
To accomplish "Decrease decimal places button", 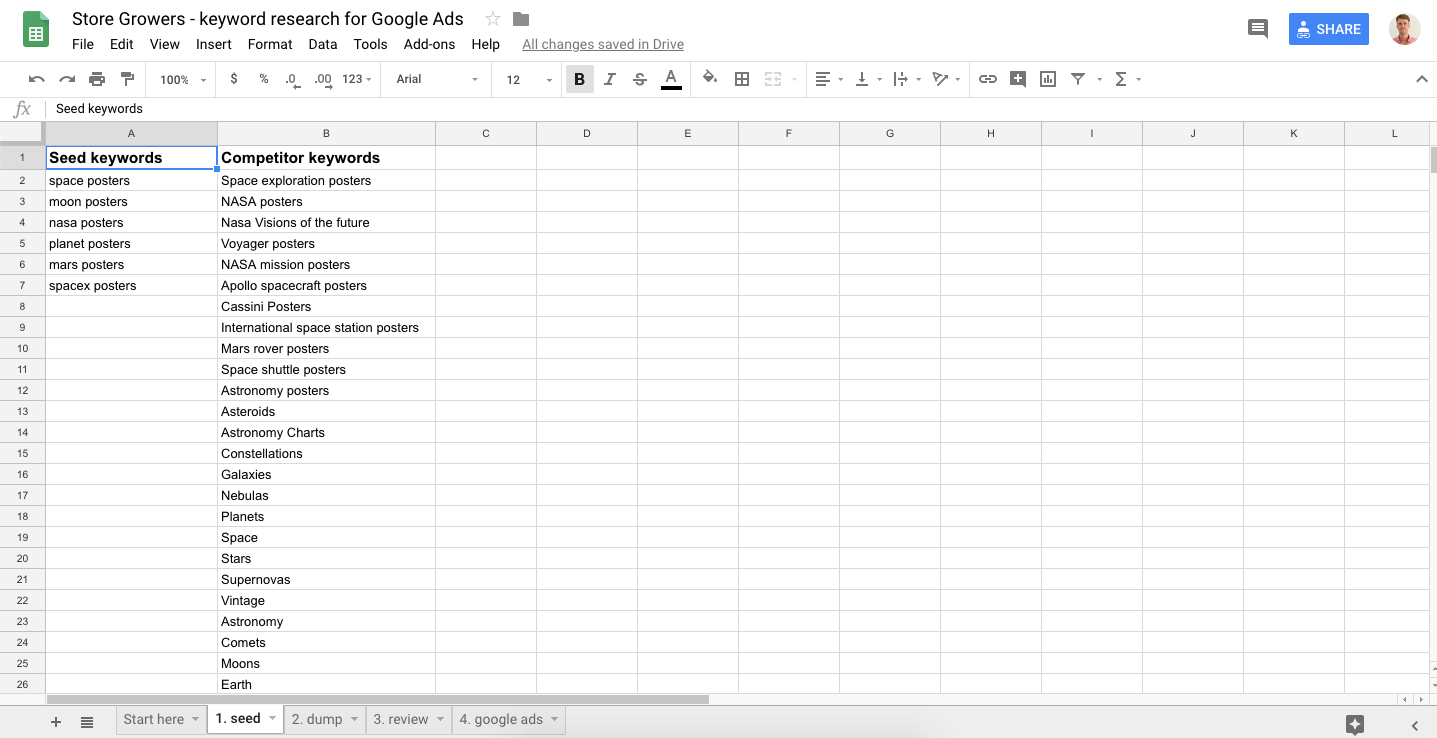I will (293, 79).
